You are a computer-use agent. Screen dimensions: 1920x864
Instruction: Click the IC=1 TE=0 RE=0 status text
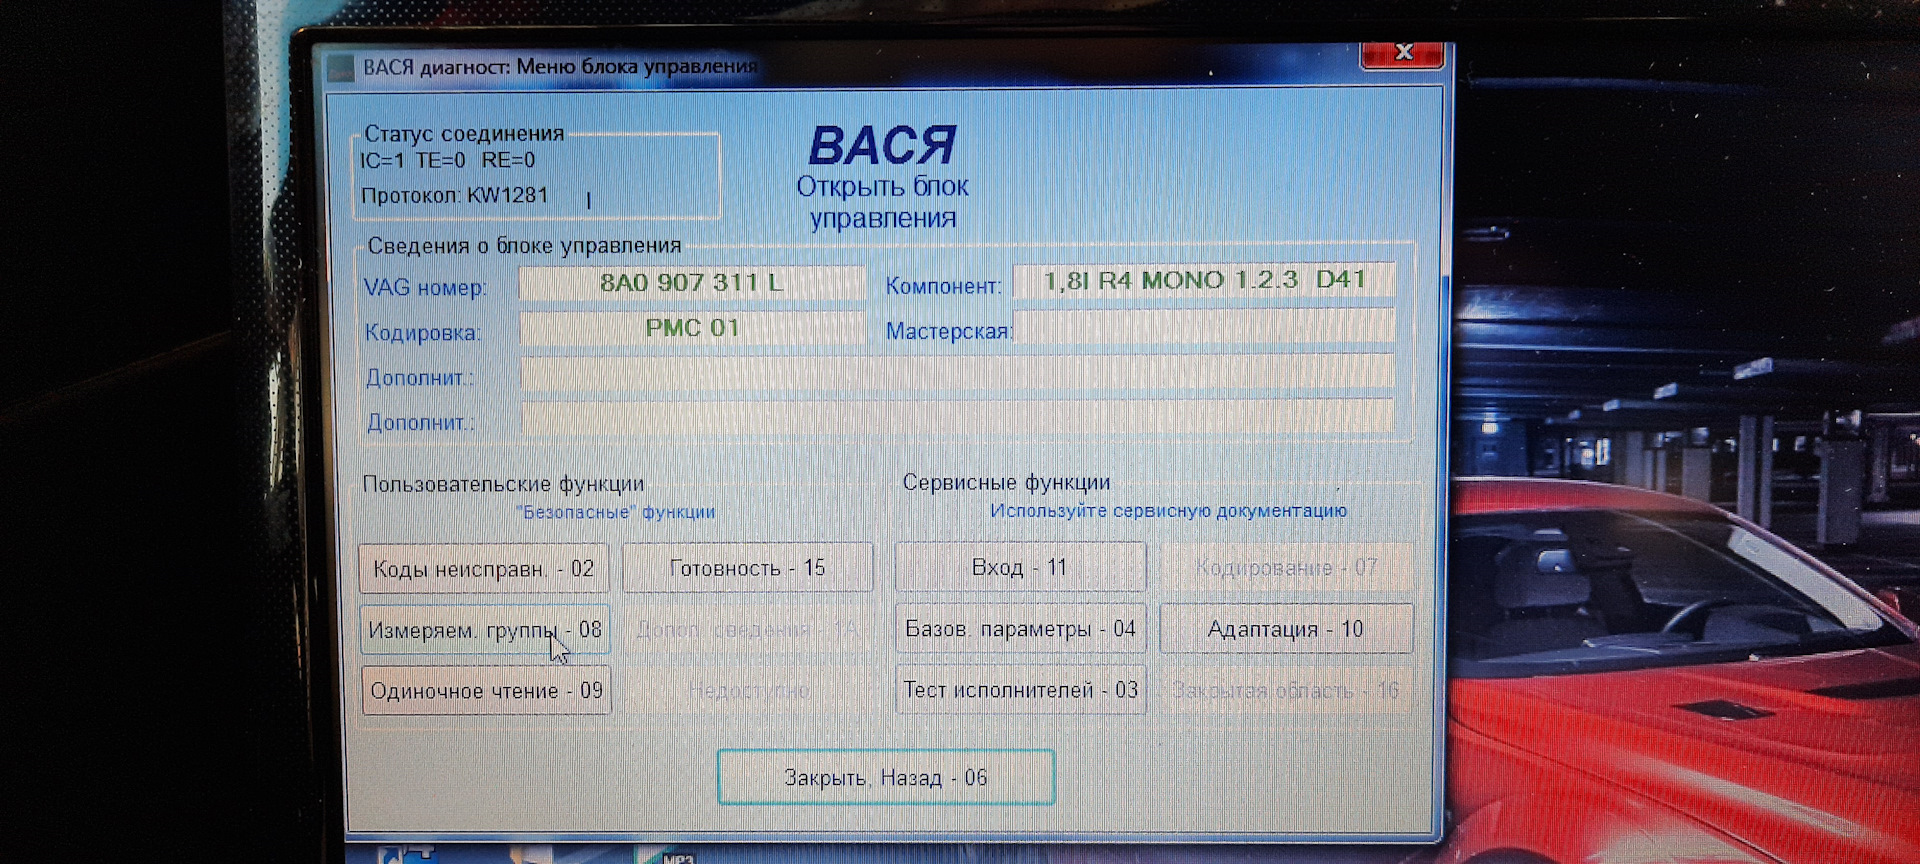[x=448, y=160]
